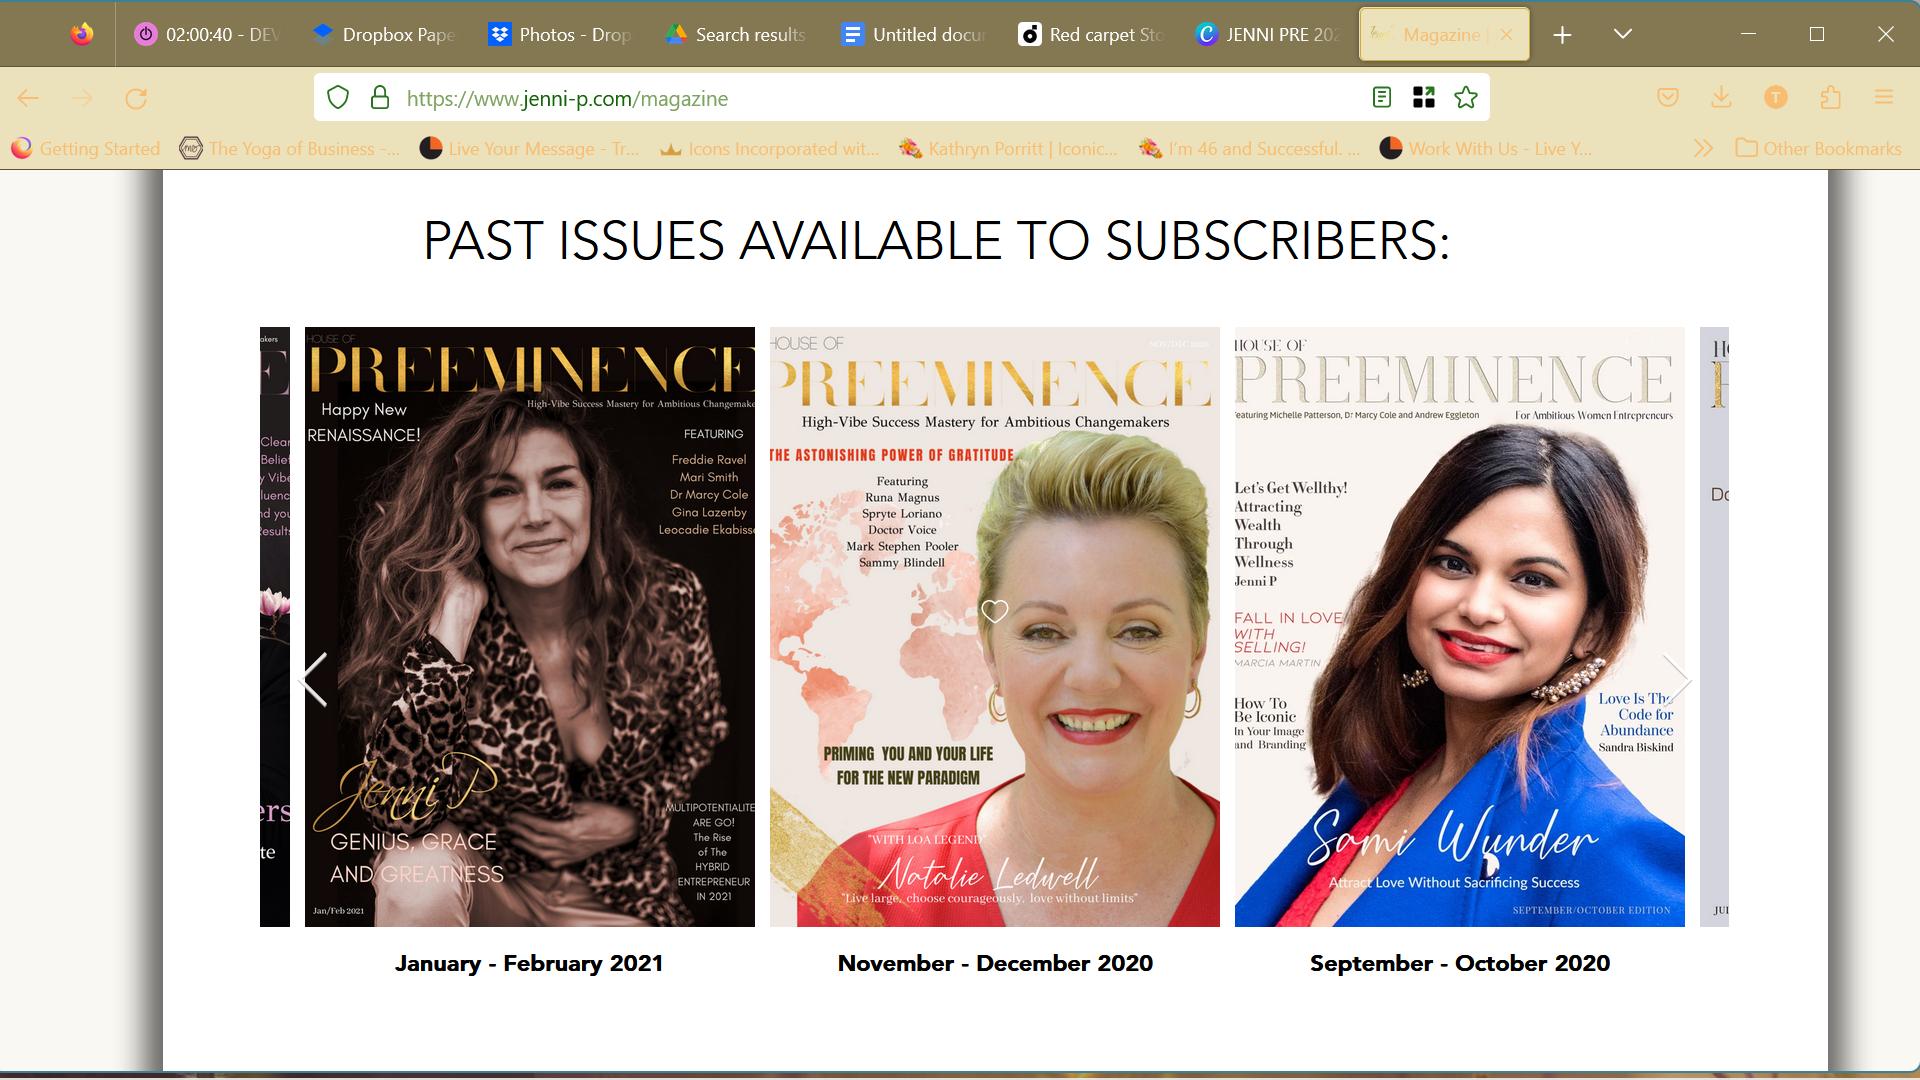Open the Extensions puzzle-piece icon
This screenshot has width=1920, height=1080.
pos(1830,98)
